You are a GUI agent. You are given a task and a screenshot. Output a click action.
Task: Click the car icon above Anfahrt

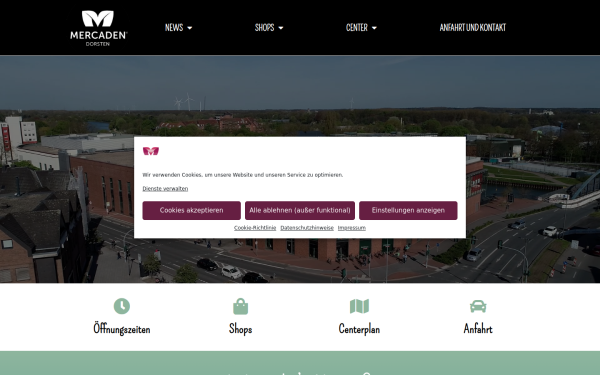click(x=478, y=306)
